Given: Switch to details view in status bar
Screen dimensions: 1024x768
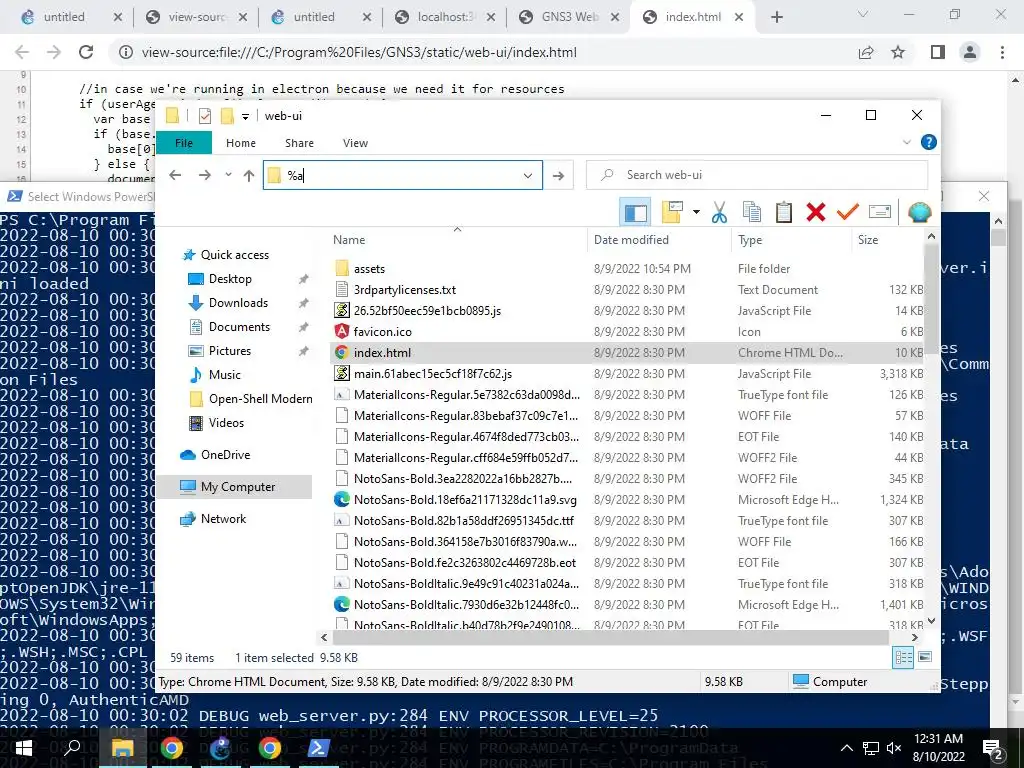Looking at the screenshot, I should tap(903, 658).
